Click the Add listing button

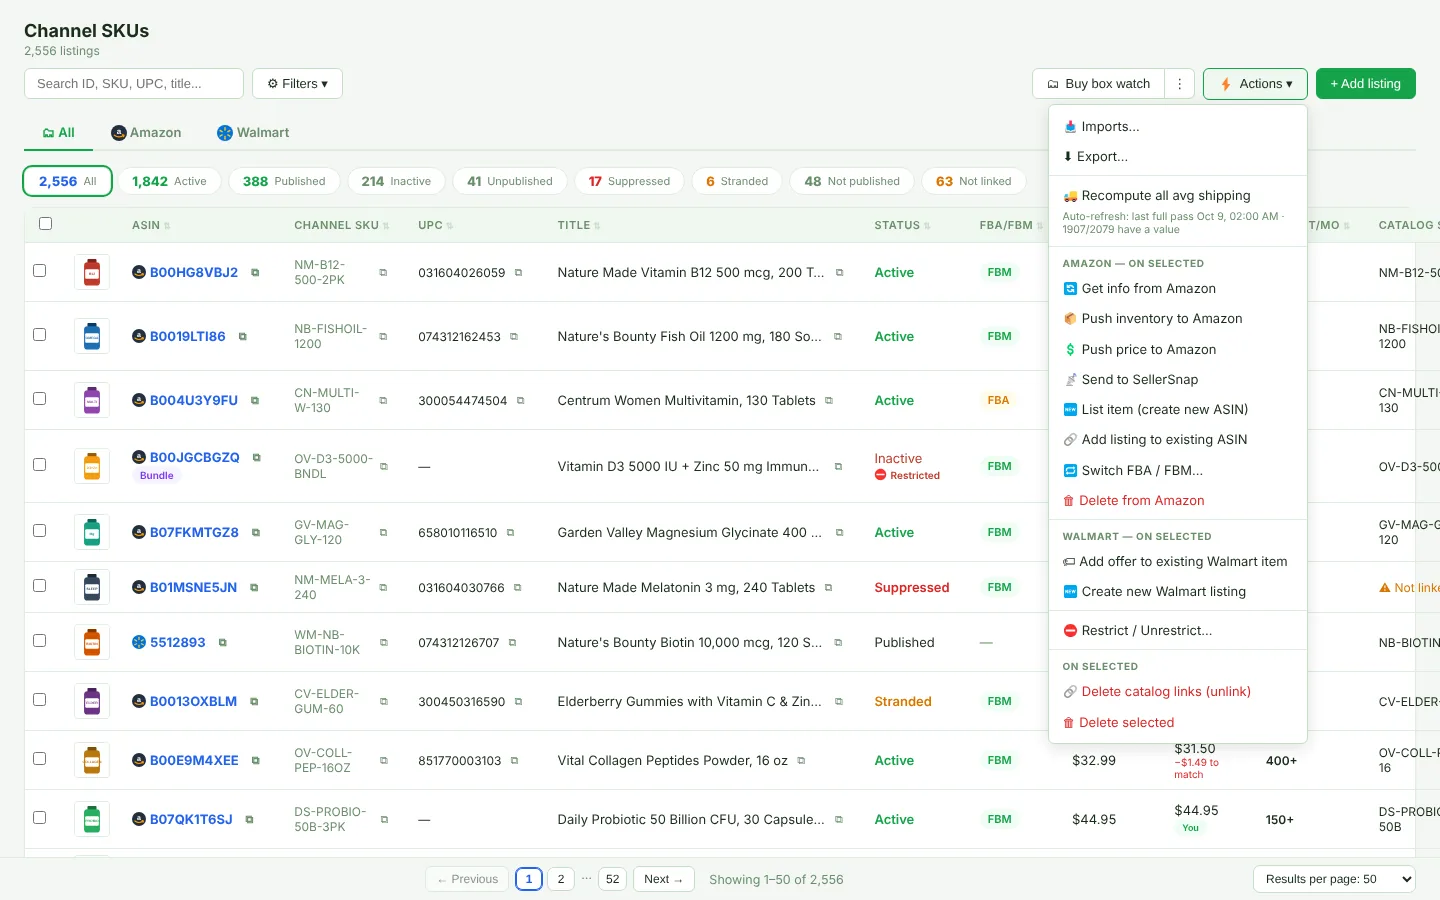1366,84
